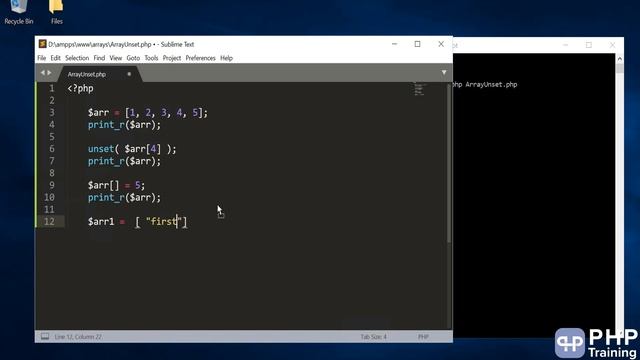Open the File menu
Viewport: 640px width, 360px height.
[x=42, y=58]
